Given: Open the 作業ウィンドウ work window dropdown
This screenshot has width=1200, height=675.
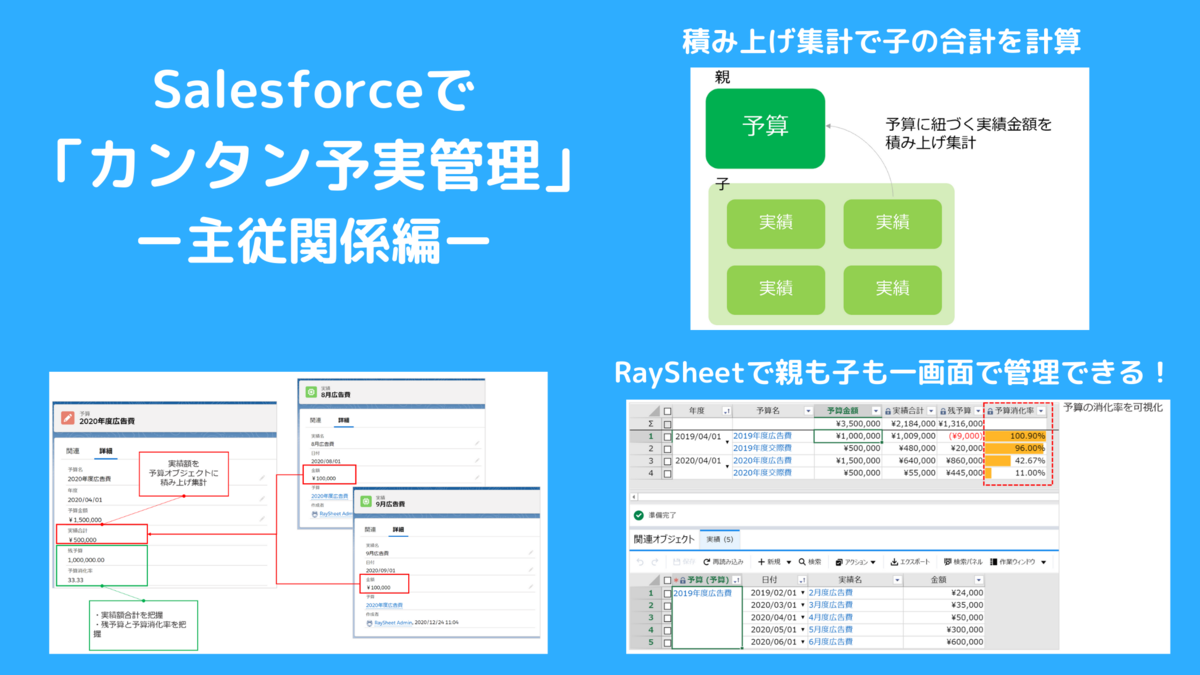Looking at the screenshot, I should click(x=1044, y=561).
